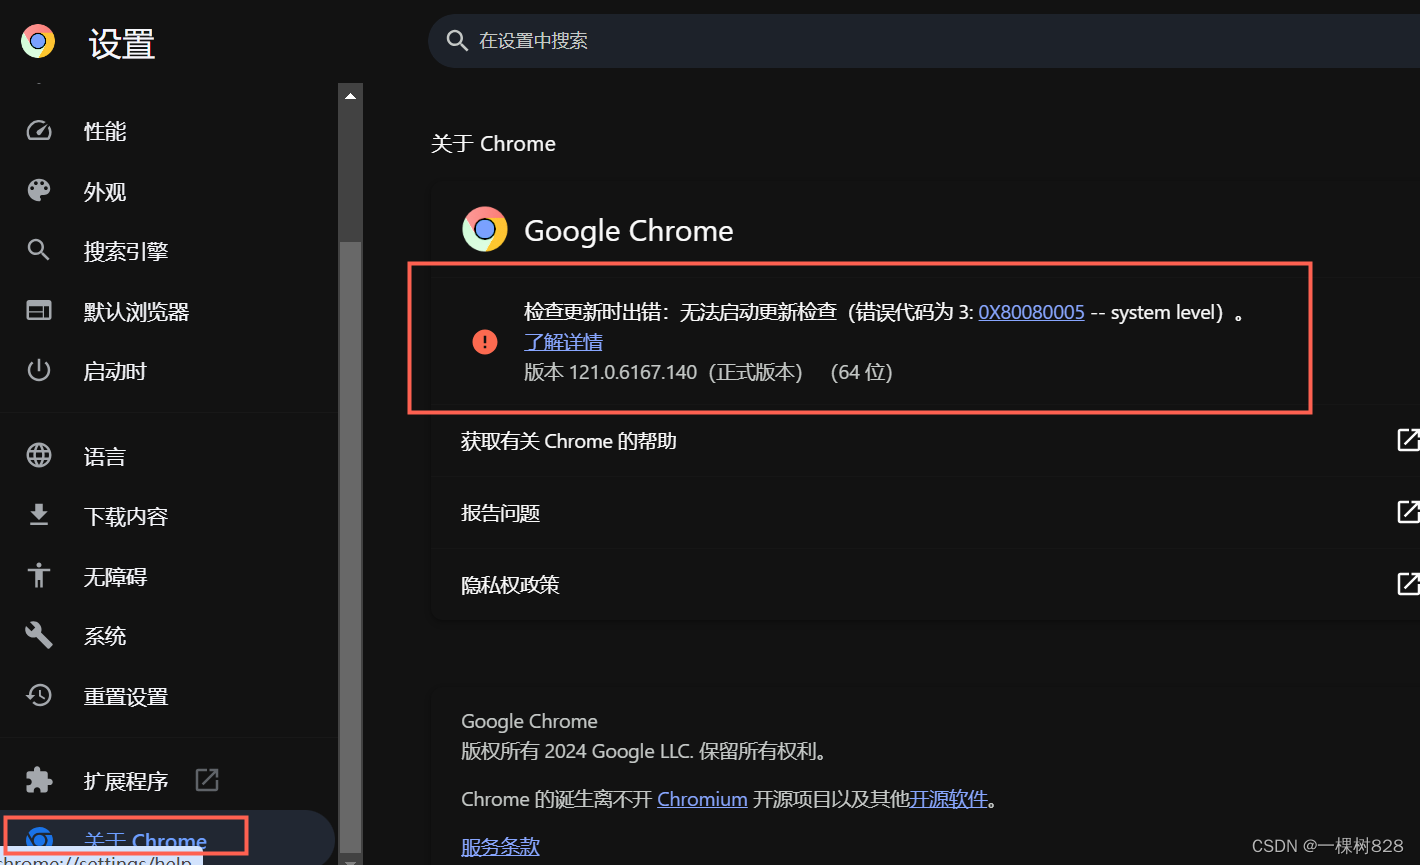The image size is (1420, 865).
Task: Open the 开源软件 link
Action: coord(948,799)
